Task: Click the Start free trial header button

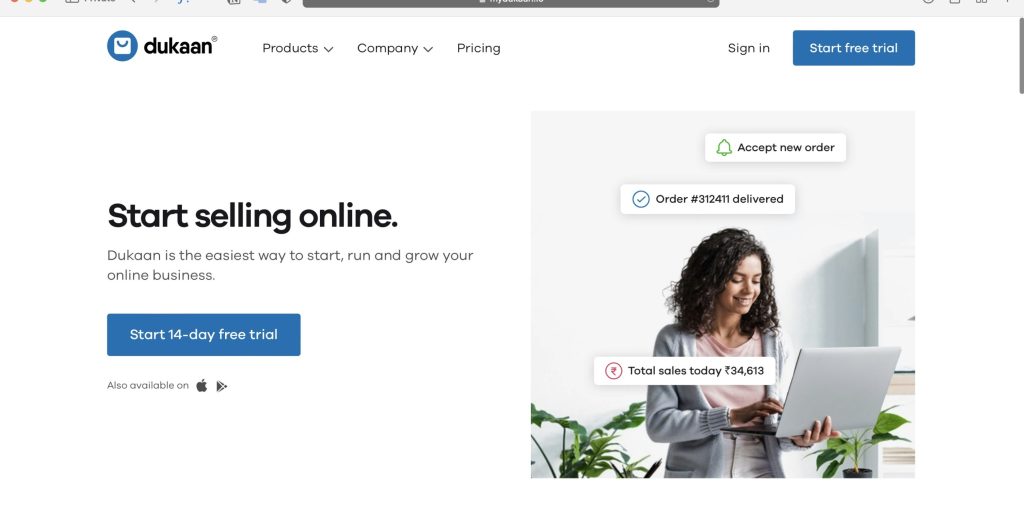Action: tap(854, 48)
